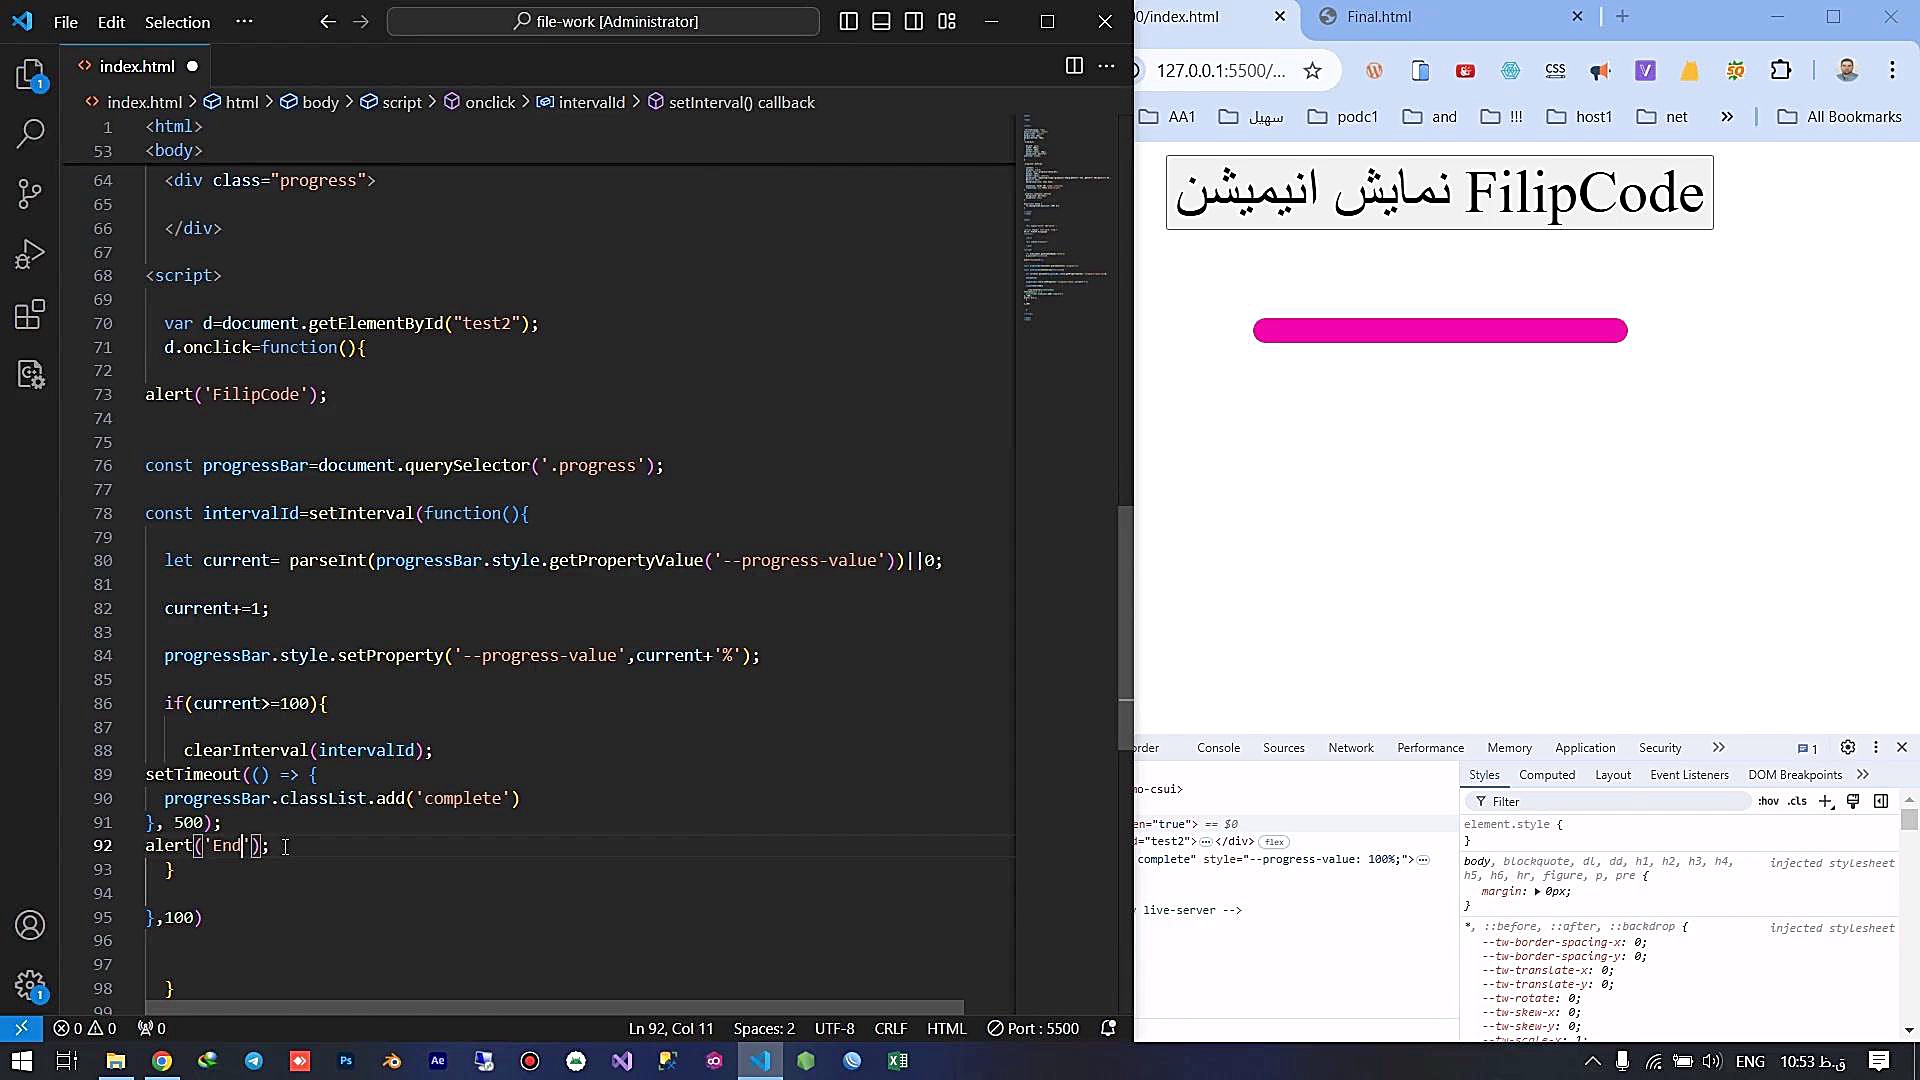Click the New Style Rule plus icon
The width and height of the screenshot is (1920, 1080).
pyautogui.click(x=1826, y=801)
